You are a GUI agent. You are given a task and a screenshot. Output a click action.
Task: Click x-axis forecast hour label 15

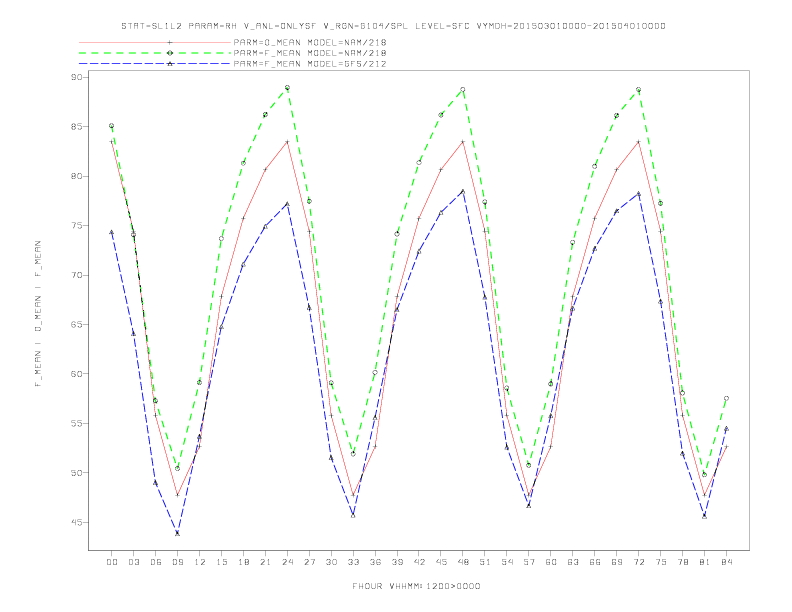[221, 562]
